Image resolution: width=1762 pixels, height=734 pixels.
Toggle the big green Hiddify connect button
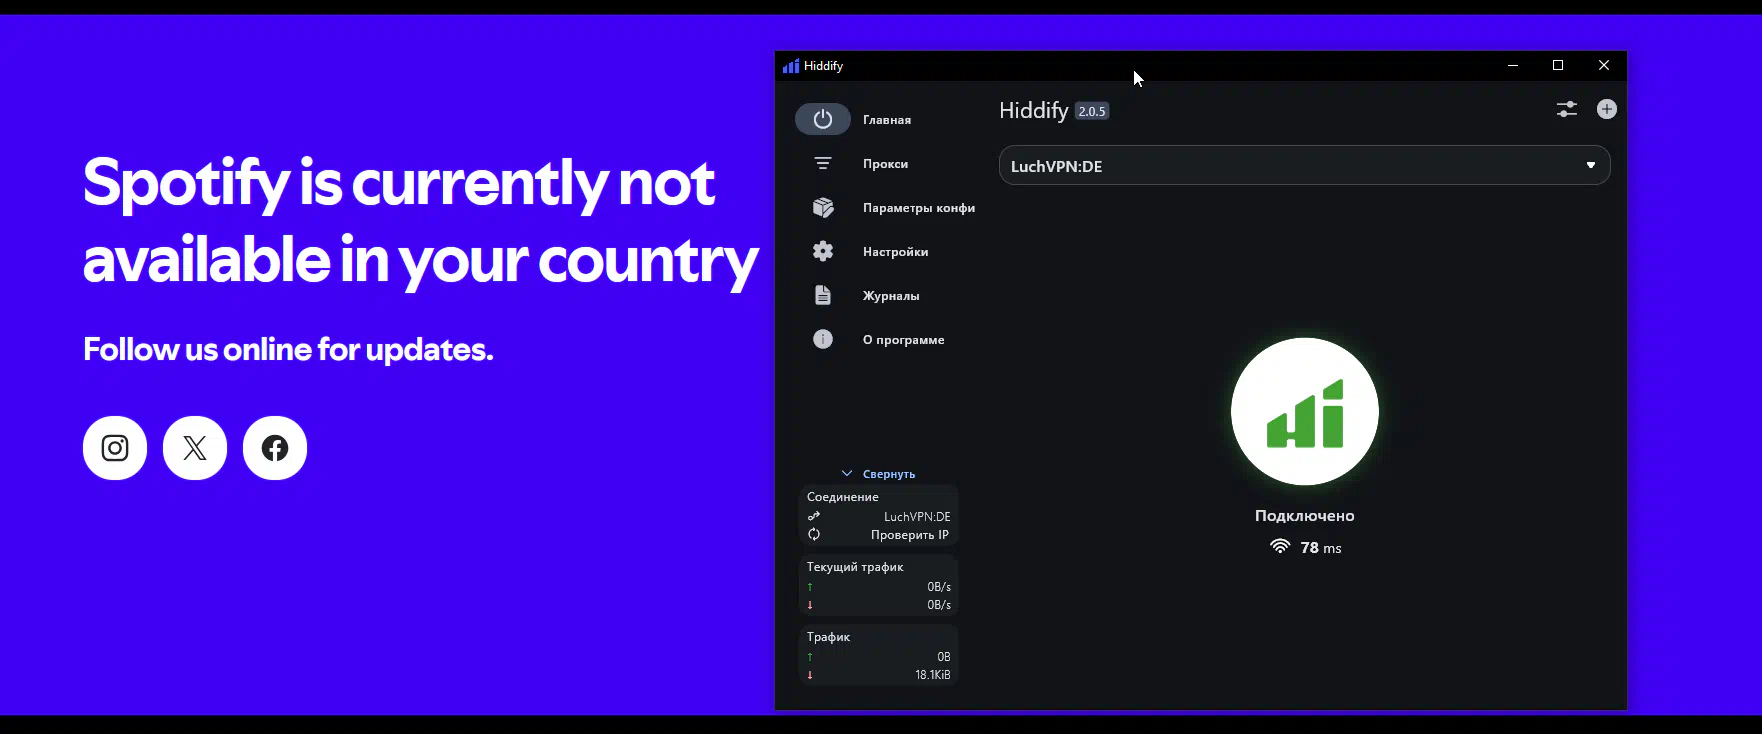[x=1305, y=411]
